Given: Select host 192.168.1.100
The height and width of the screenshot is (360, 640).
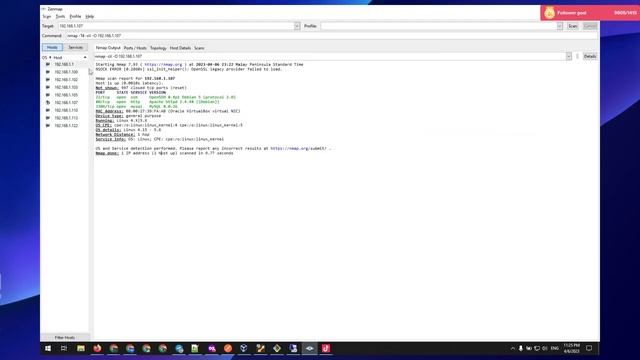Looking at the screenshot, I should pyautogui.click(x=66, y=72).
